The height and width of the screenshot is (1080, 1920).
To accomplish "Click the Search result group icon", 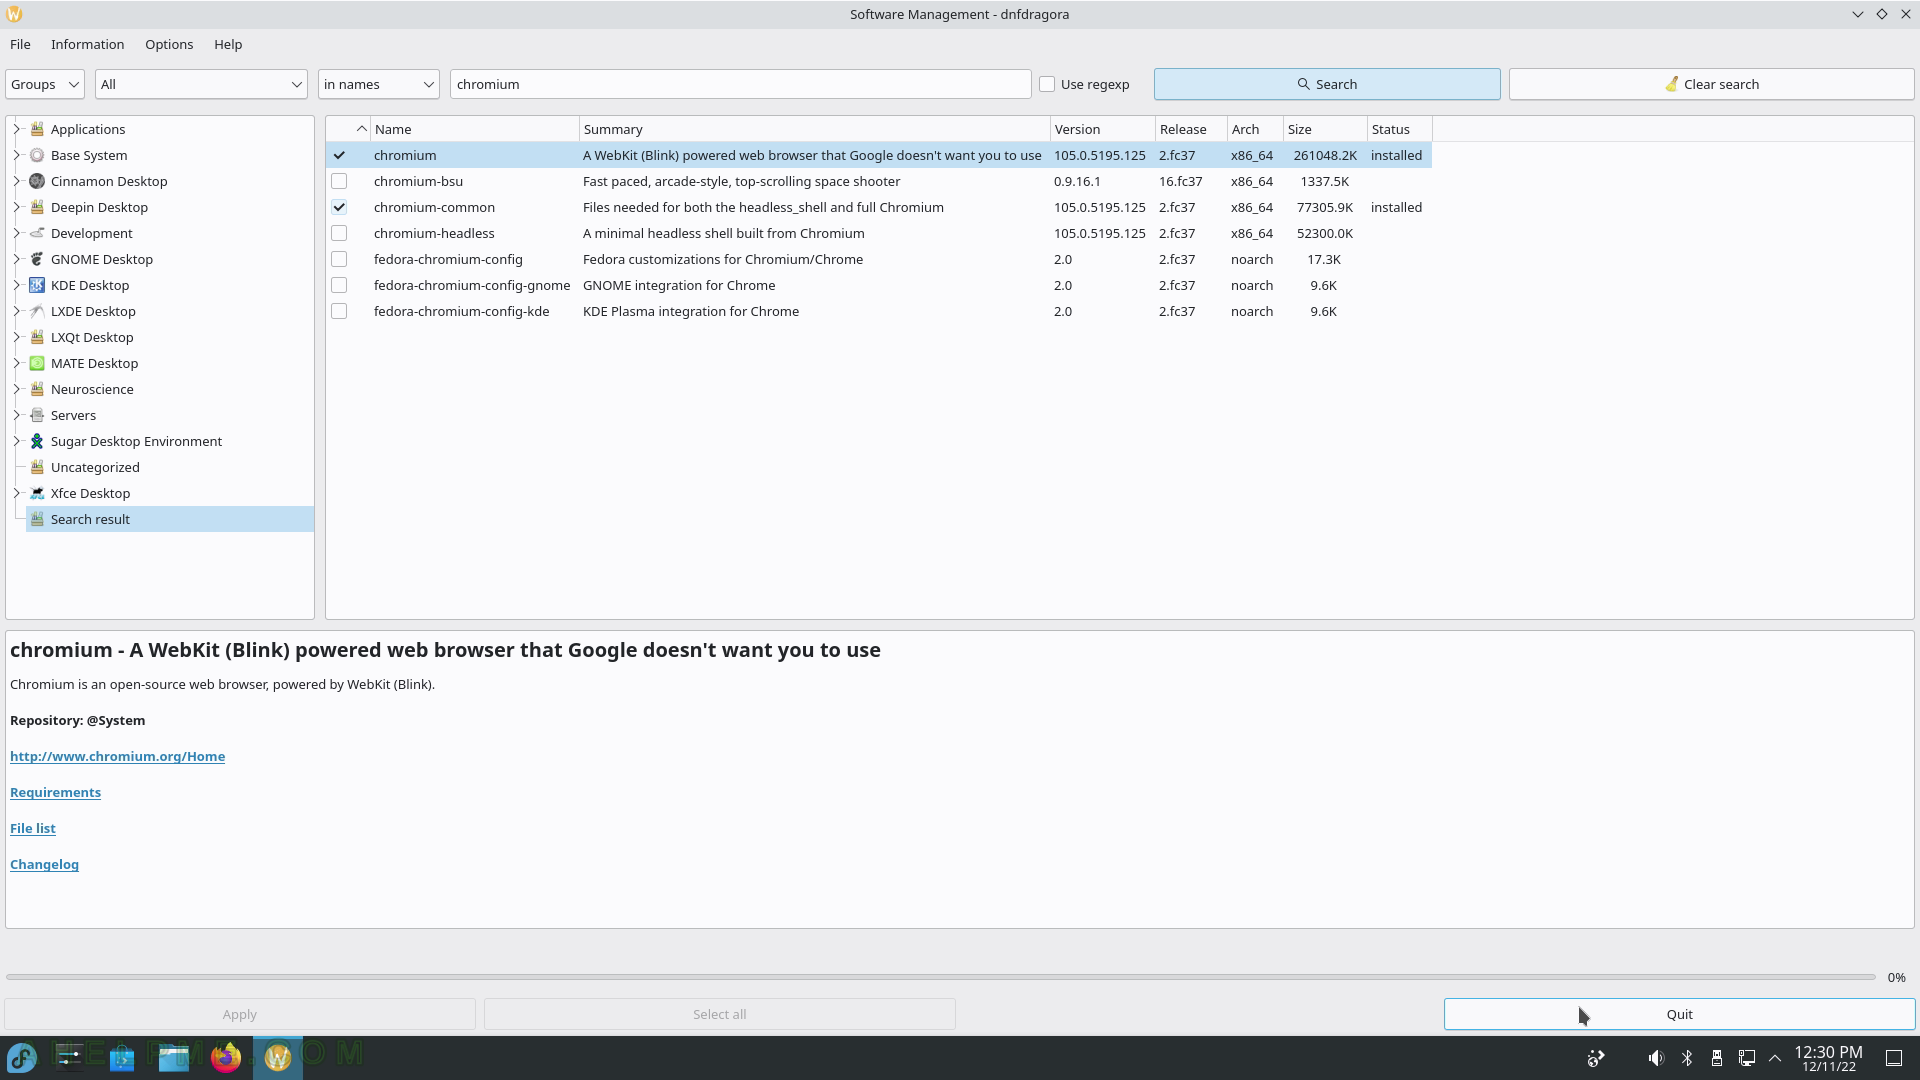I will coord(37,519).
